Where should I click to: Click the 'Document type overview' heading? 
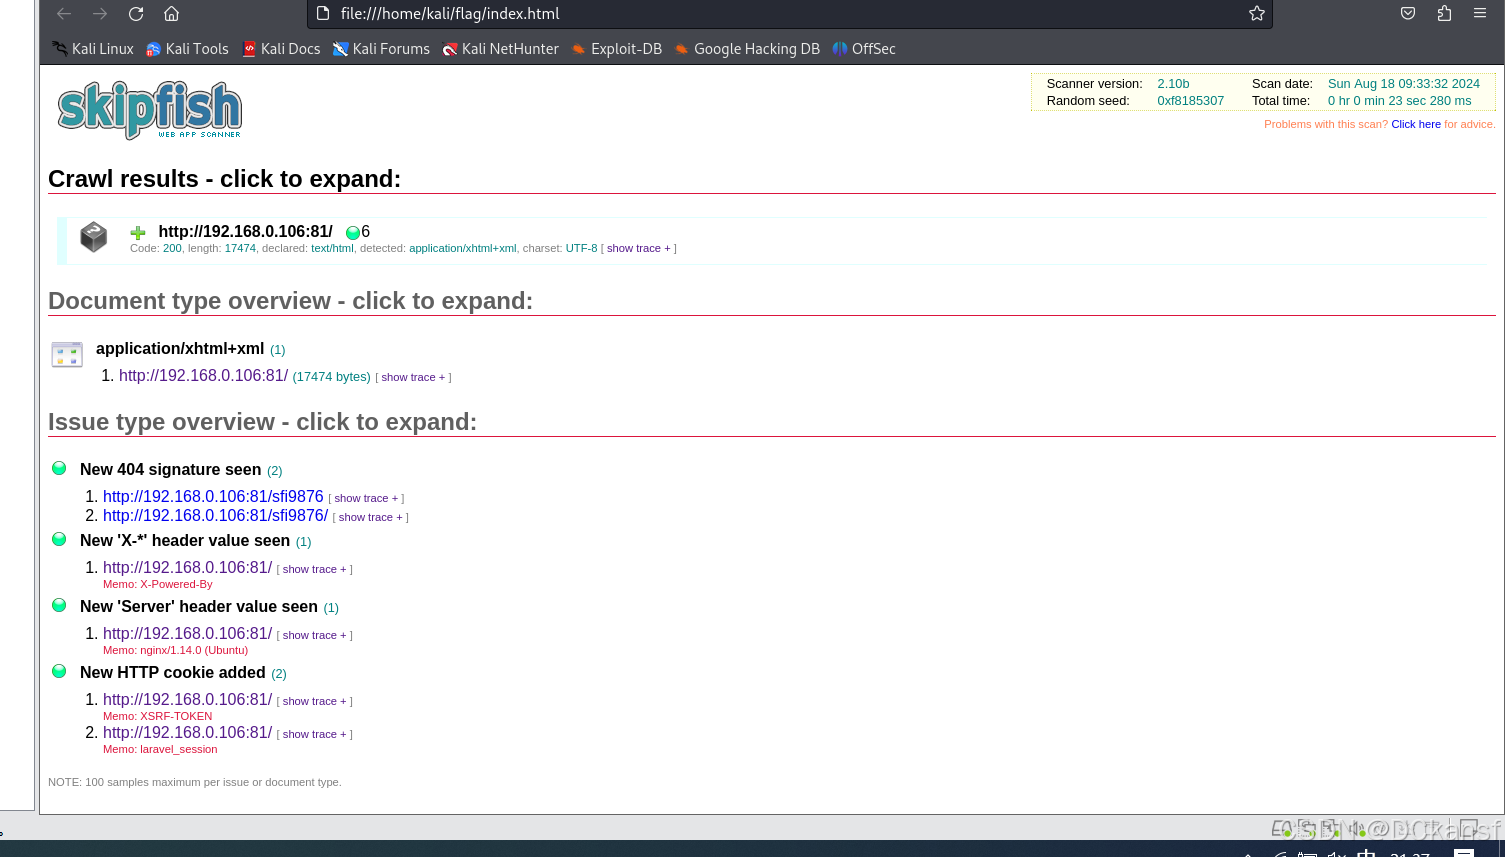[x=290, y=301]
